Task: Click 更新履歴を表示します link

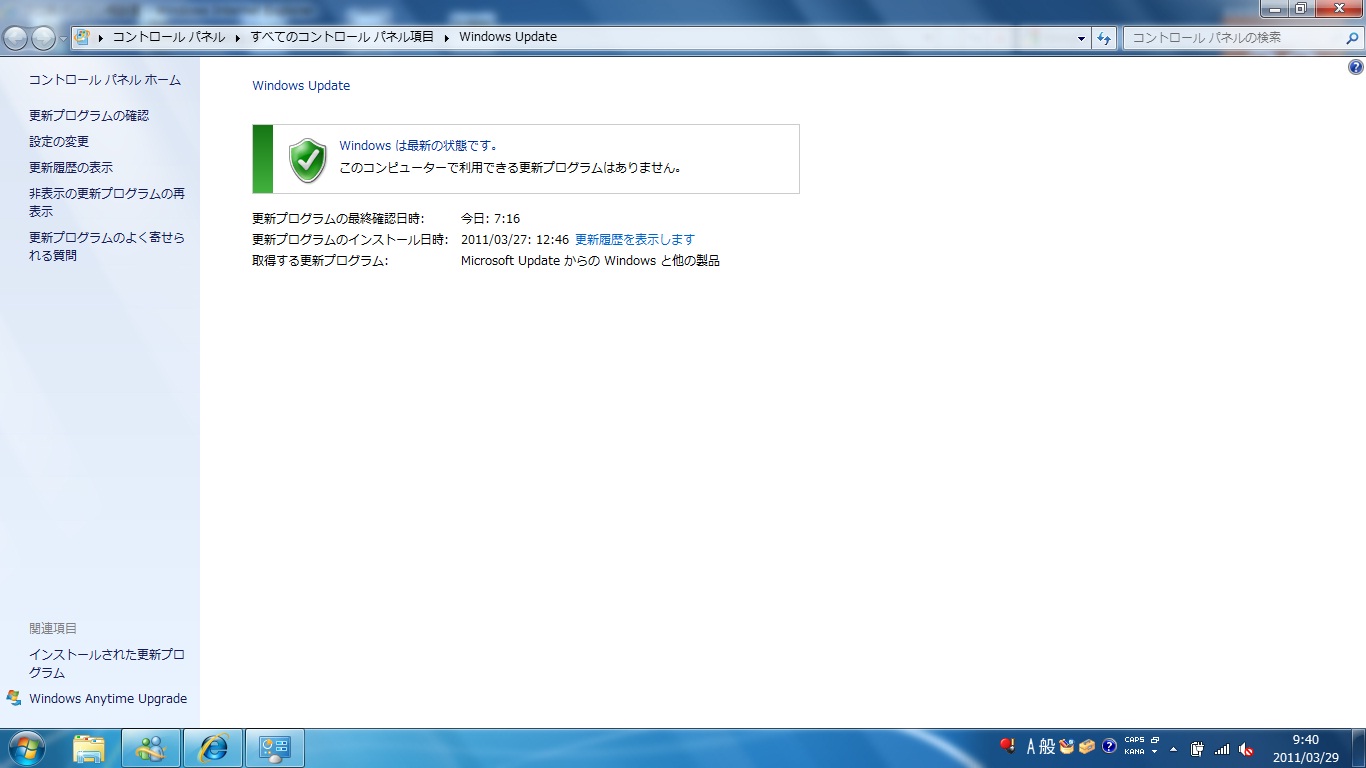Action: 635,240
